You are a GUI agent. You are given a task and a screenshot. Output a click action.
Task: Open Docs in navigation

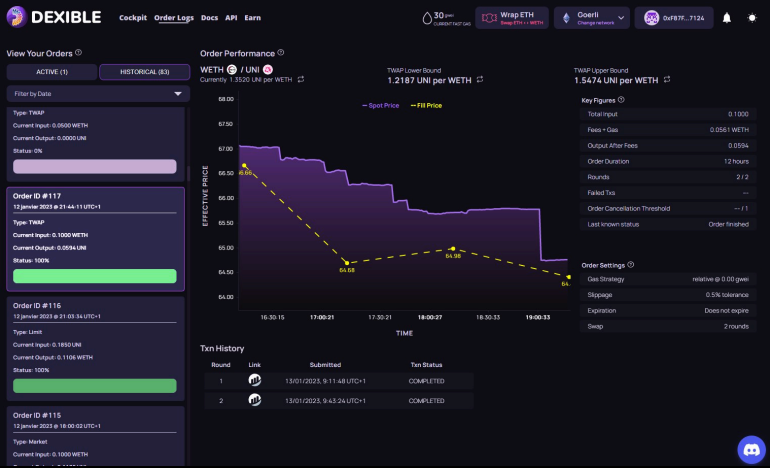coord(209,18)
